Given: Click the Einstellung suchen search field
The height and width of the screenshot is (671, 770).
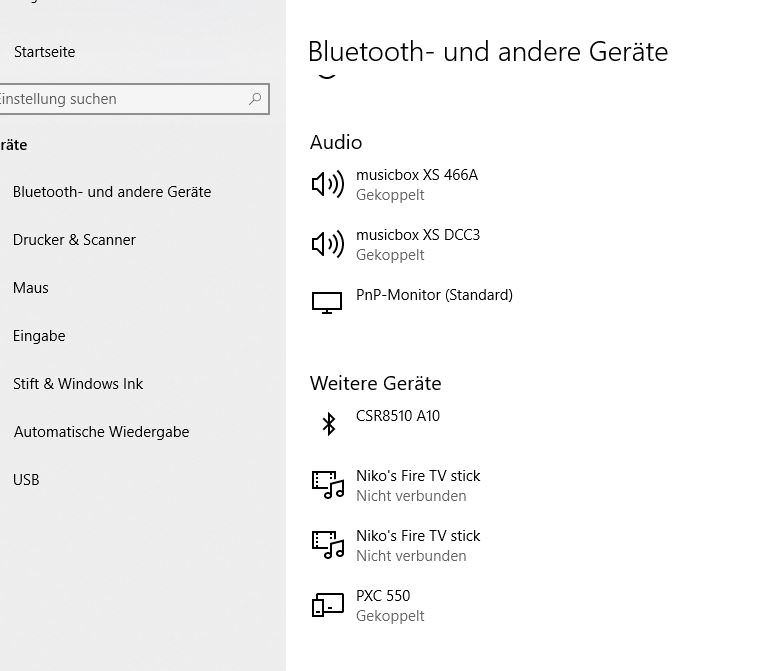Looking at the screenshot, I should point(134,99).
